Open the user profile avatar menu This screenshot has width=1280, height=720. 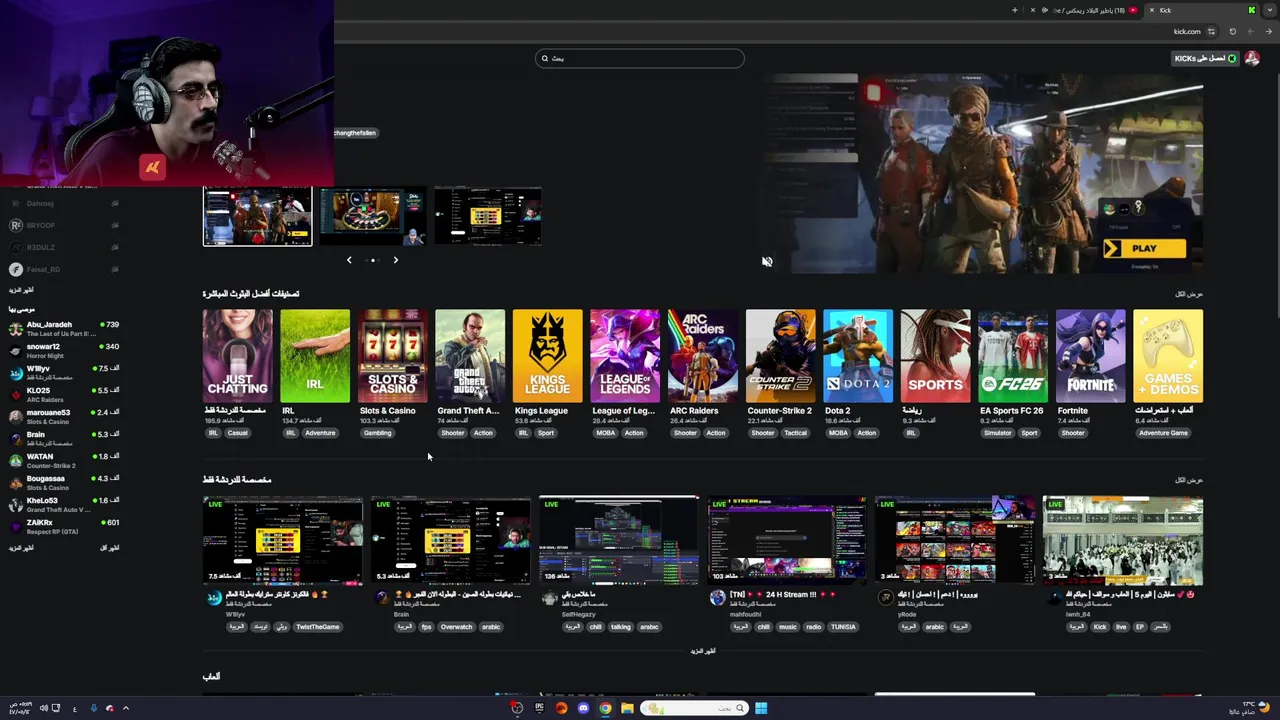[x=1252, y=58]
